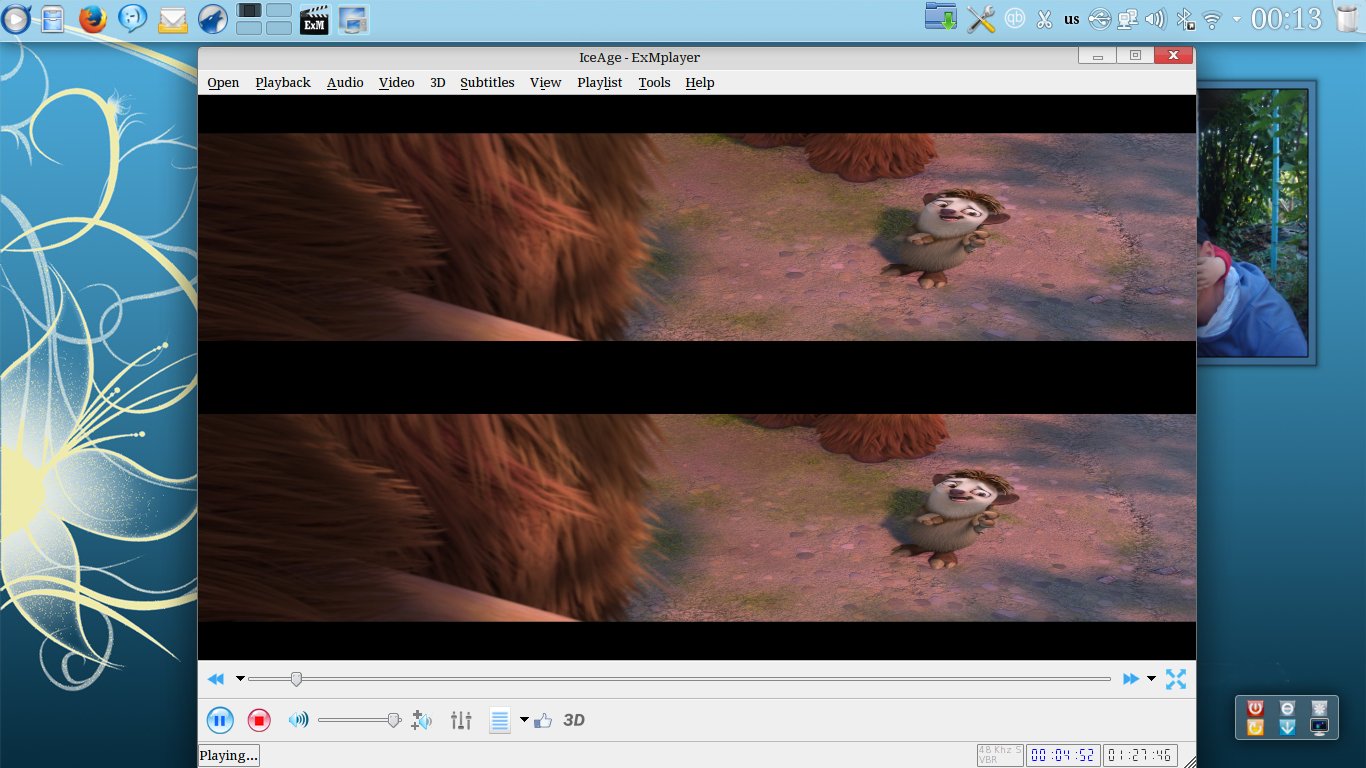Click the thumbs-up like icon
This screenshot has height=768, width=1366.
coord(543,720)
